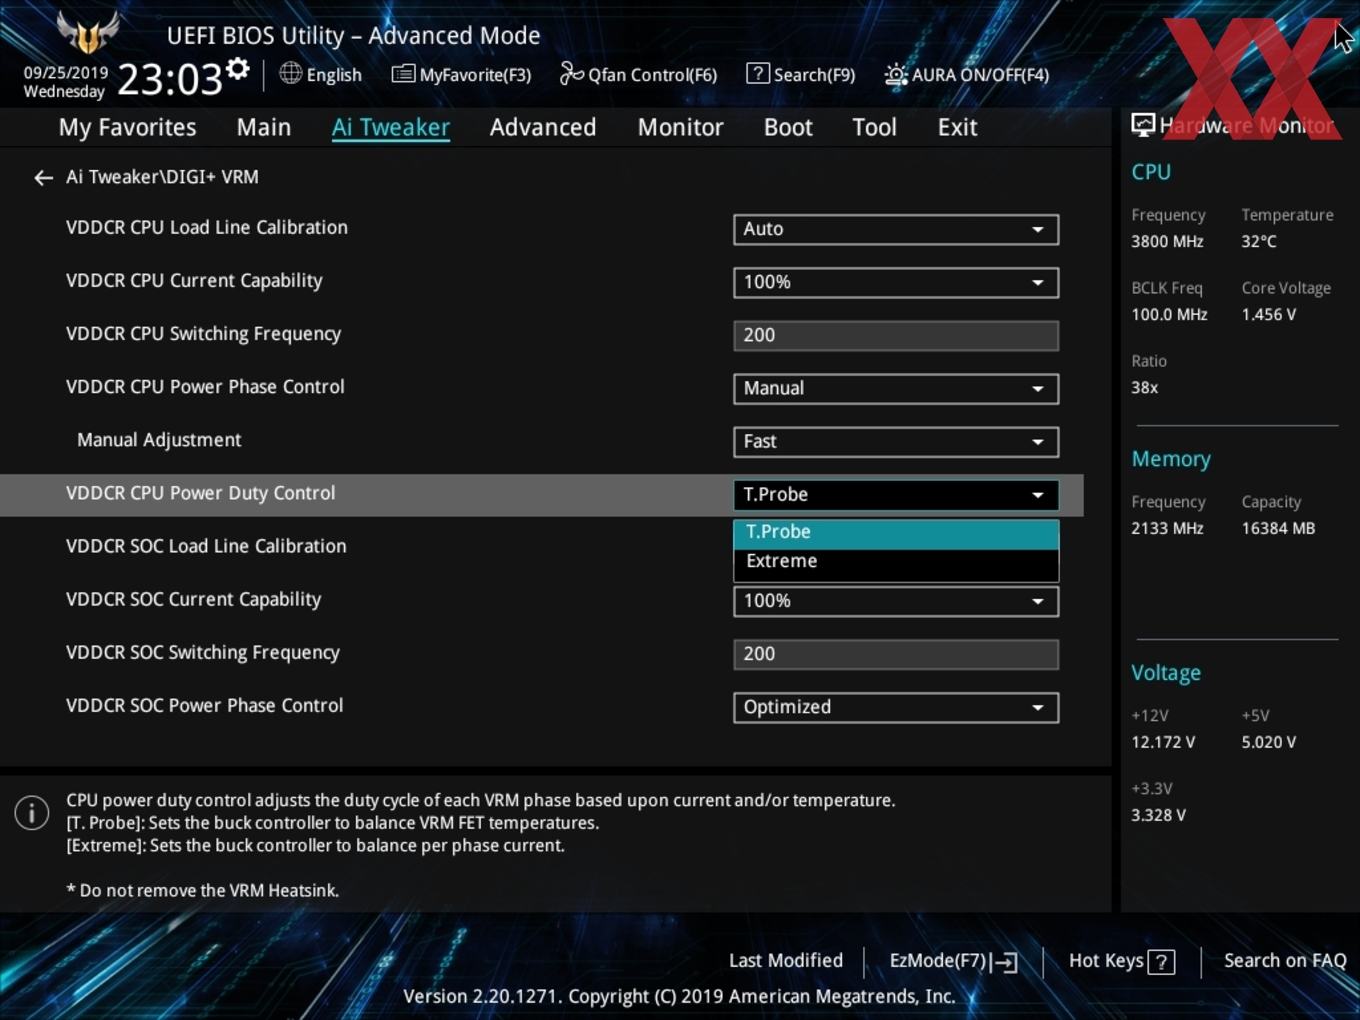This screenshot has height=1020, width=1360.
Task: Select VDDCR SOC Load Line Calibration label
Action: (206, 546)
